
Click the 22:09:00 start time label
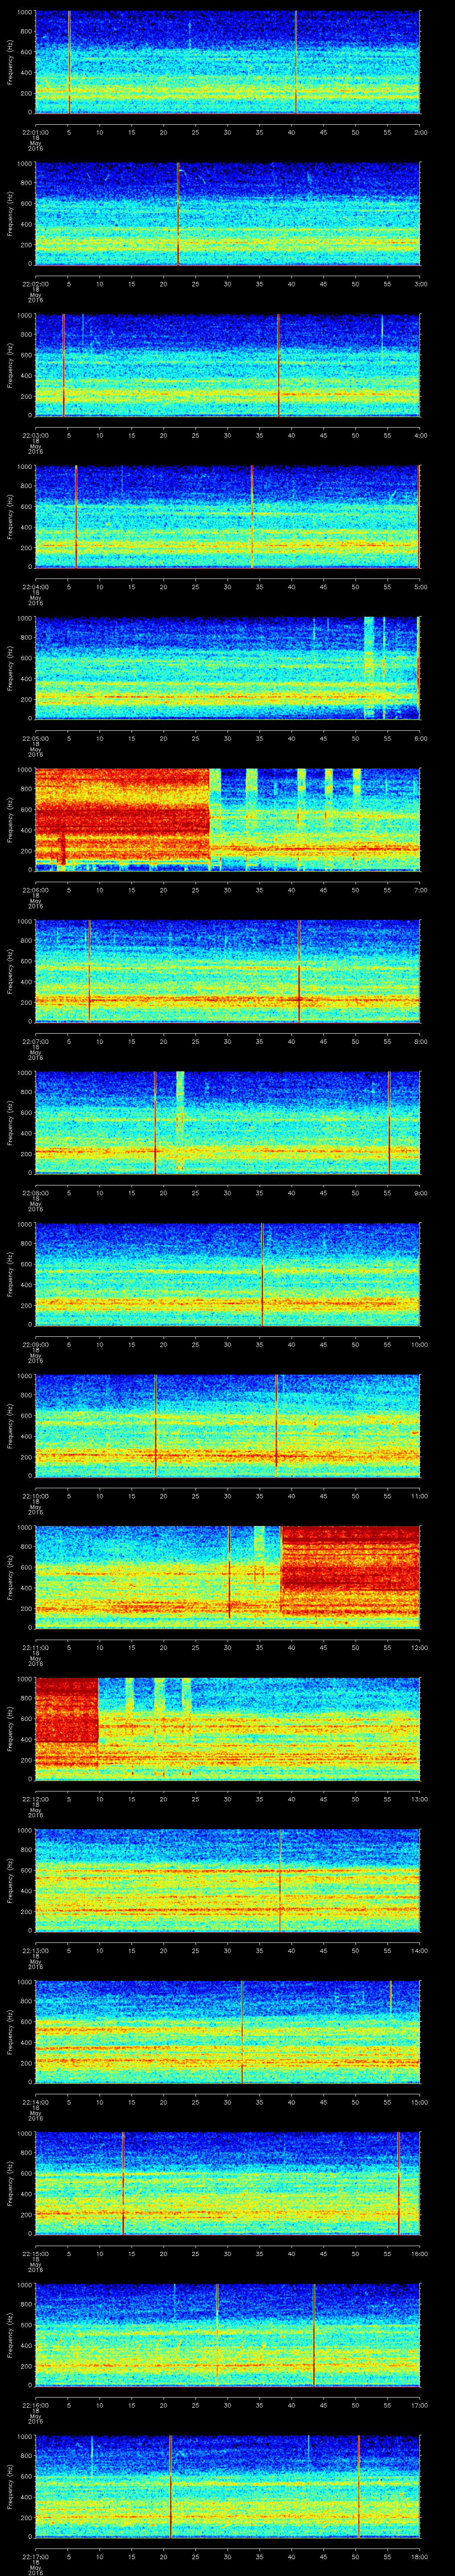(x=35, y=1344)
